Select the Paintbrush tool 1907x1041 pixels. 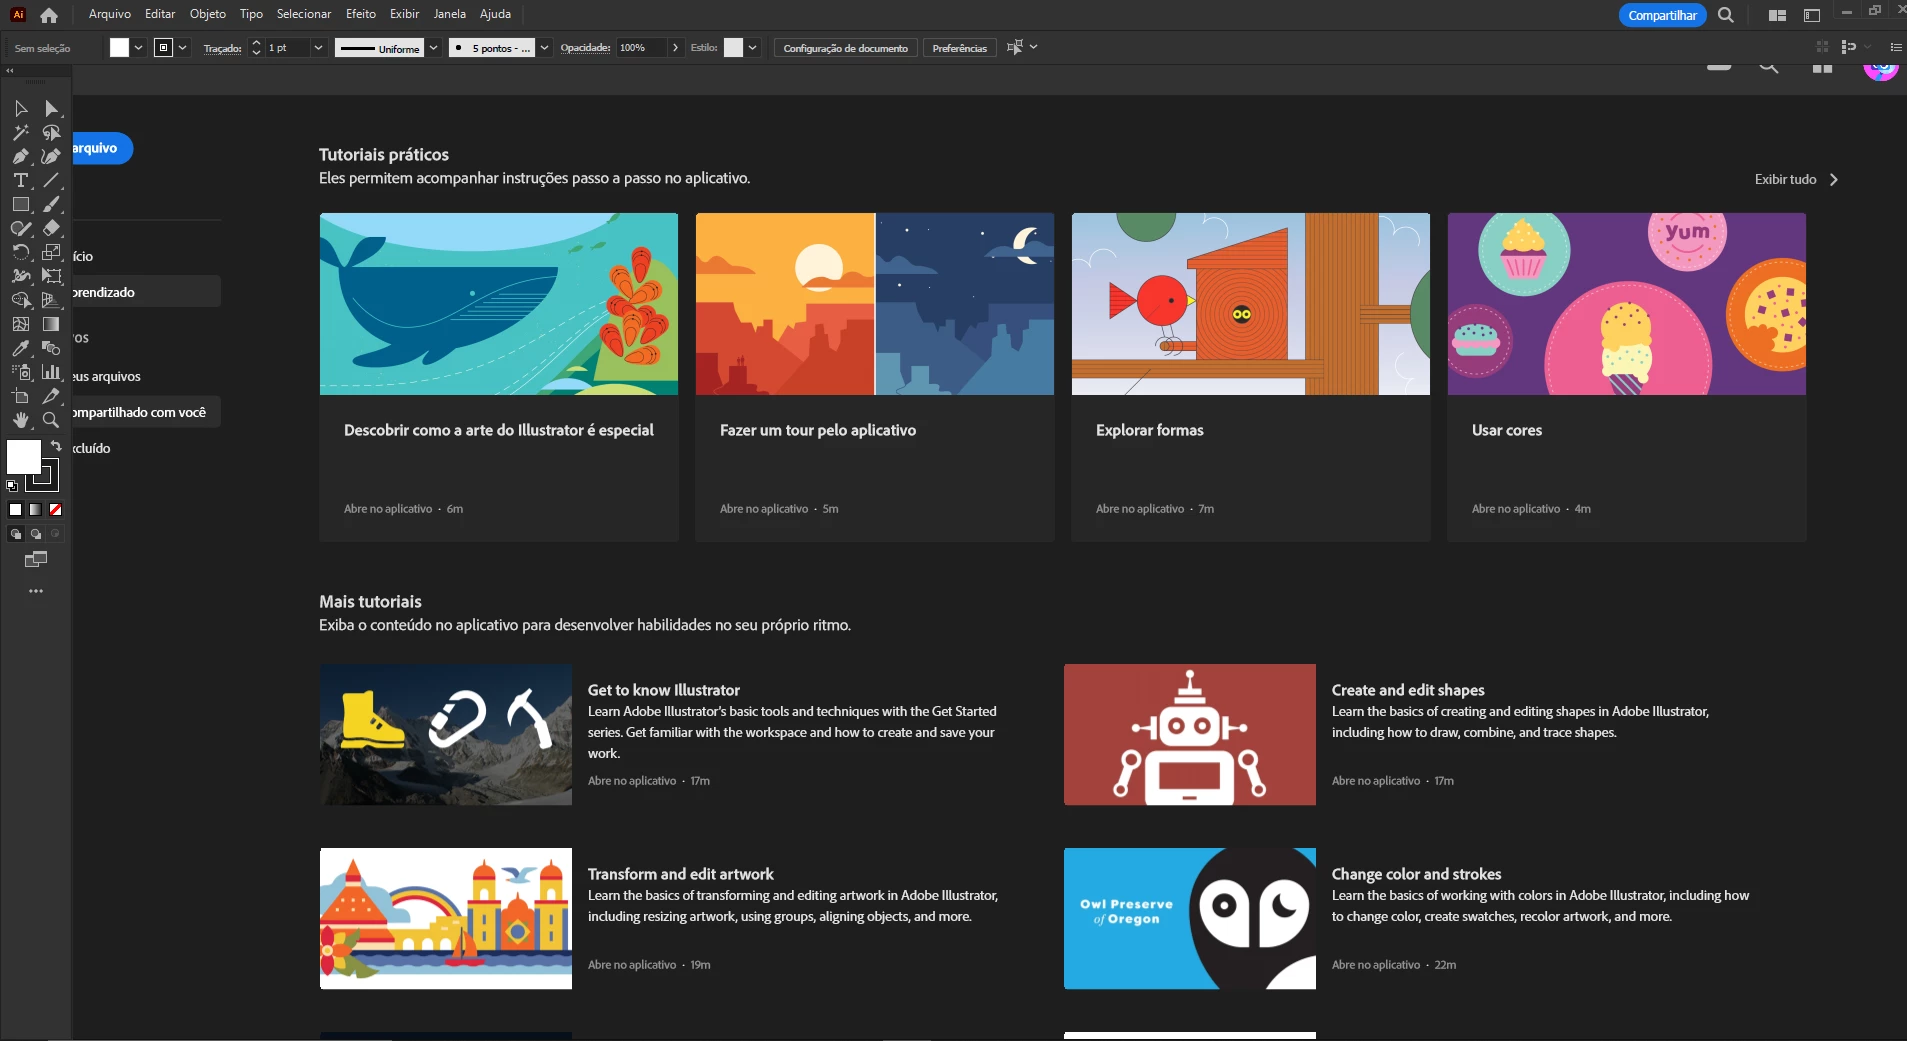pos(51,204)
